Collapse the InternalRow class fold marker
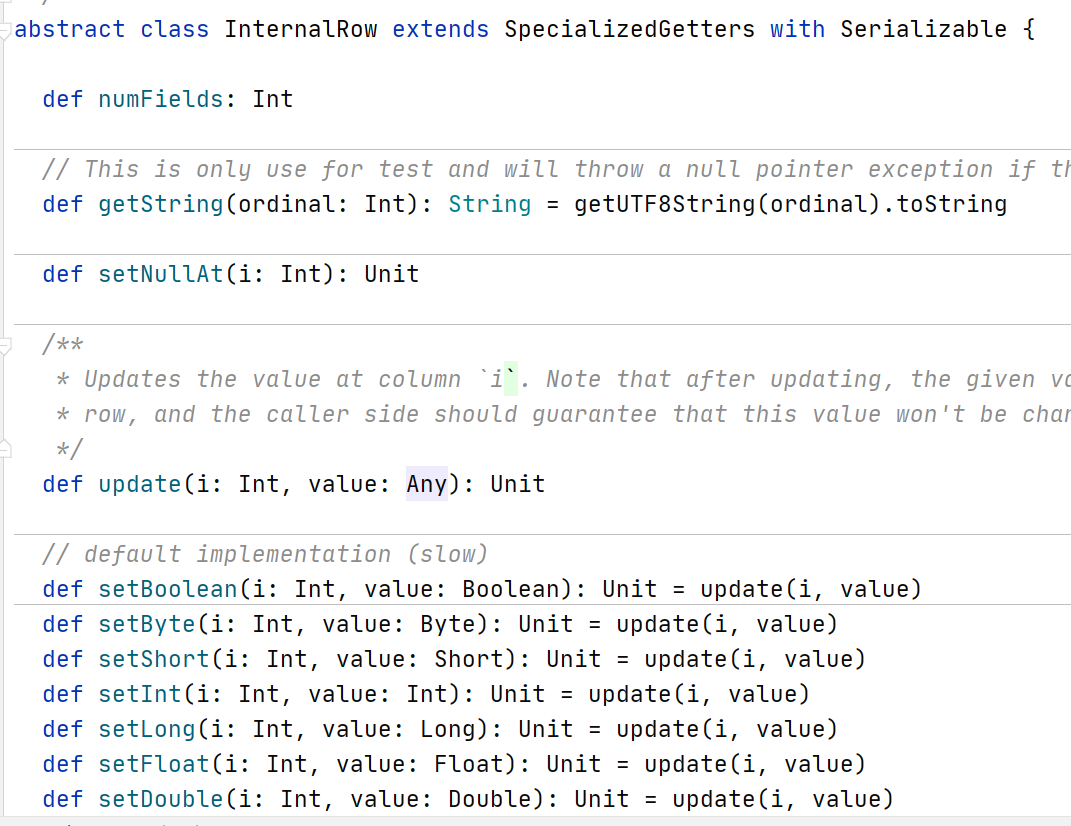 click(6, 29)
